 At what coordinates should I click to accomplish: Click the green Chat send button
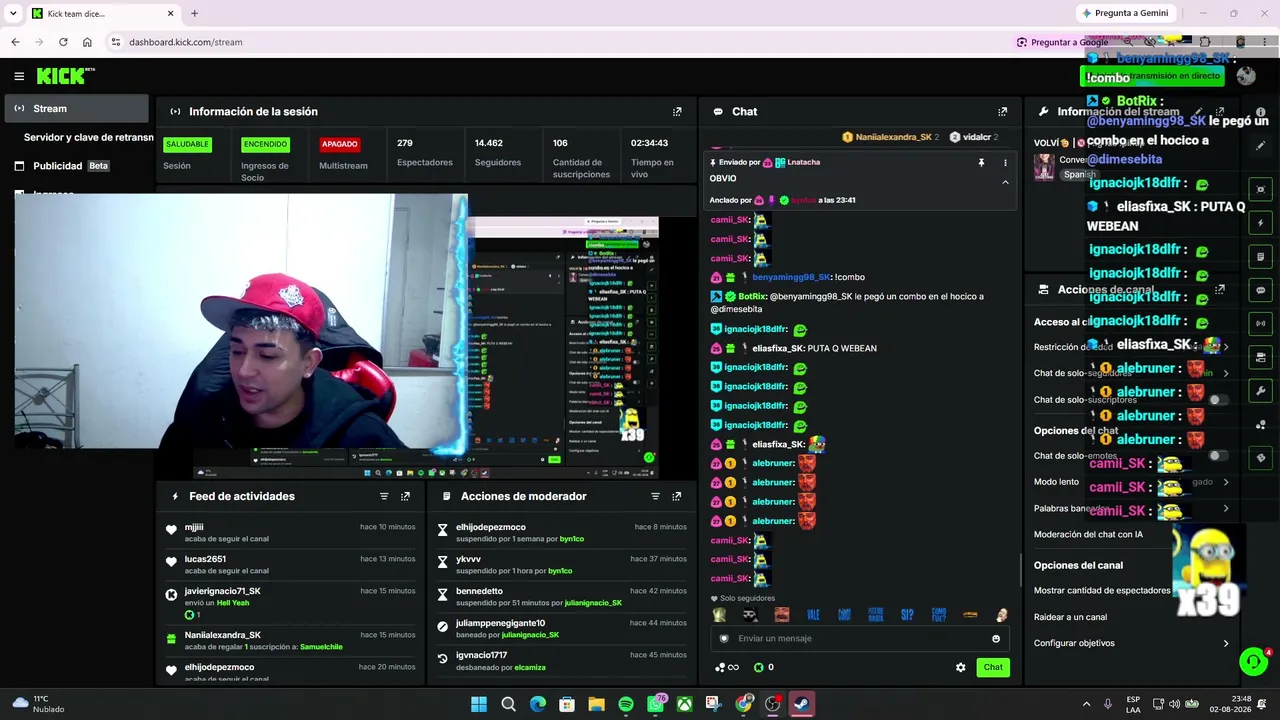[x=993, y=667]
